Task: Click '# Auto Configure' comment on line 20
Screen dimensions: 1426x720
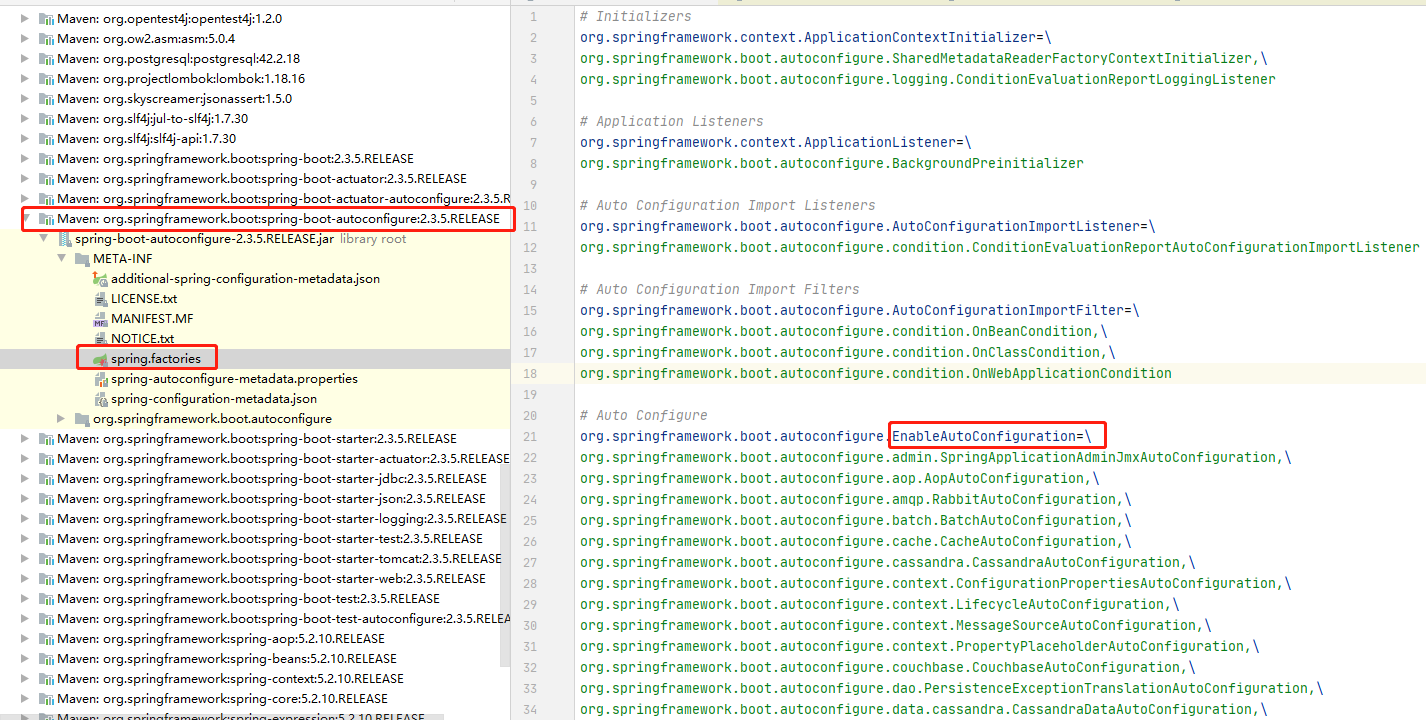Action: 644,415
